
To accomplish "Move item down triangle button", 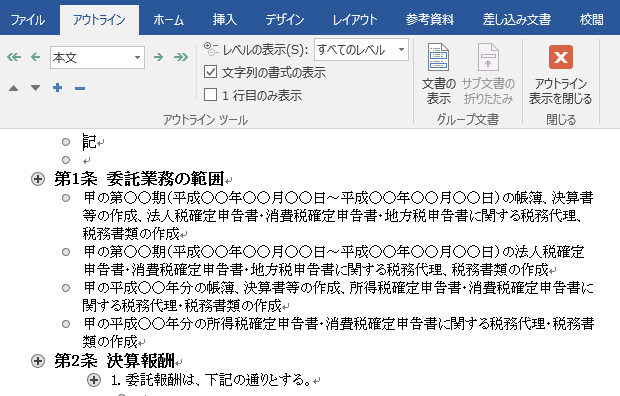I will 36,88.
